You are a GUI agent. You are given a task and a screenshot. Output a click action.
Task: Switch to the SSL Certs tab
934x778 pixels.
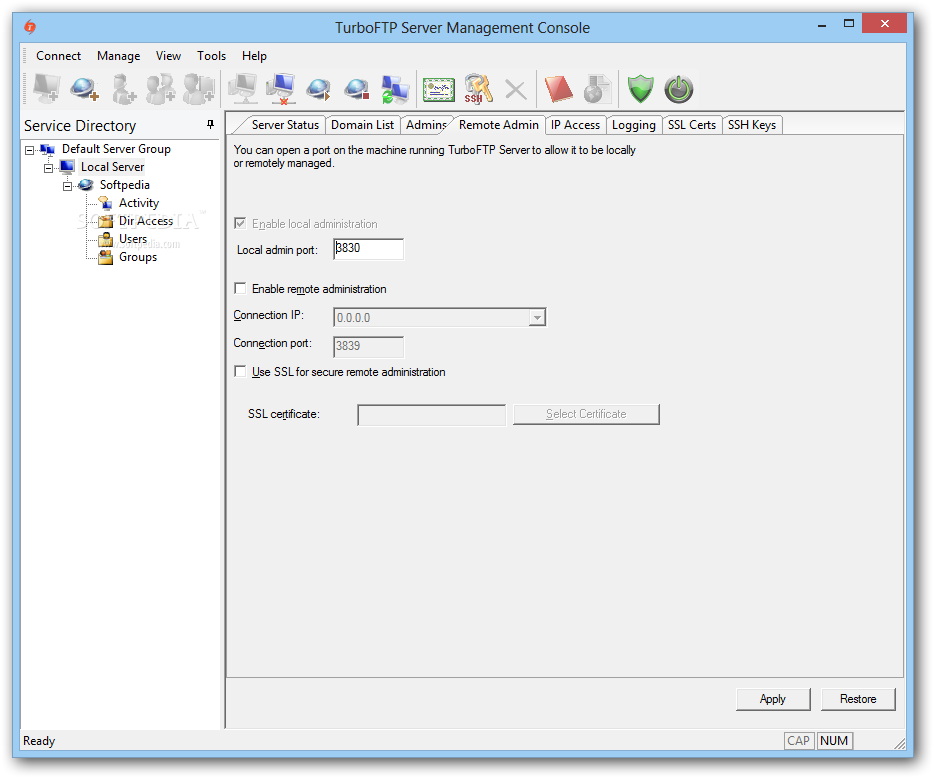(692, 125)
